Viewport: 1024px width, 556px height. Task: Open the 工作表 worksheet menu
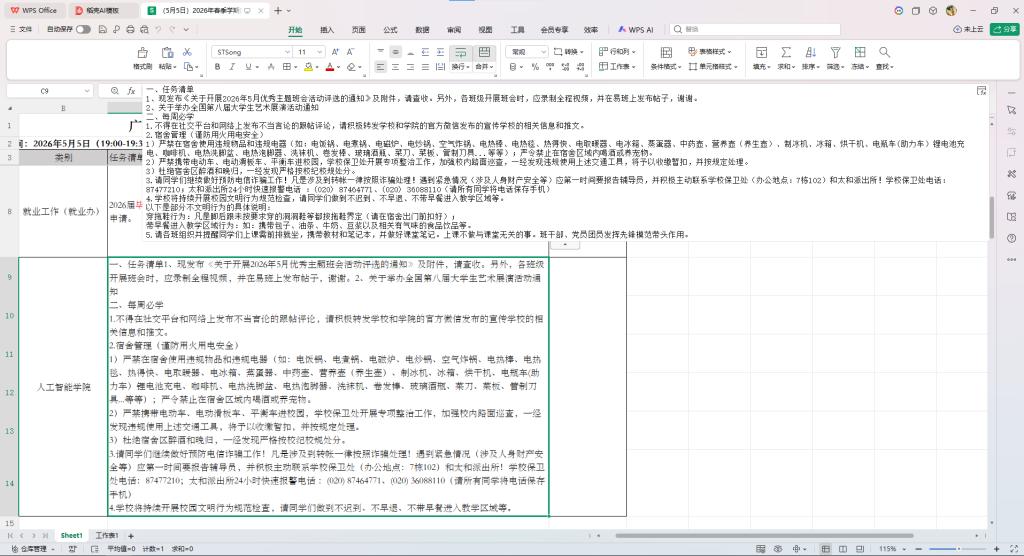(x=617, y=67)
